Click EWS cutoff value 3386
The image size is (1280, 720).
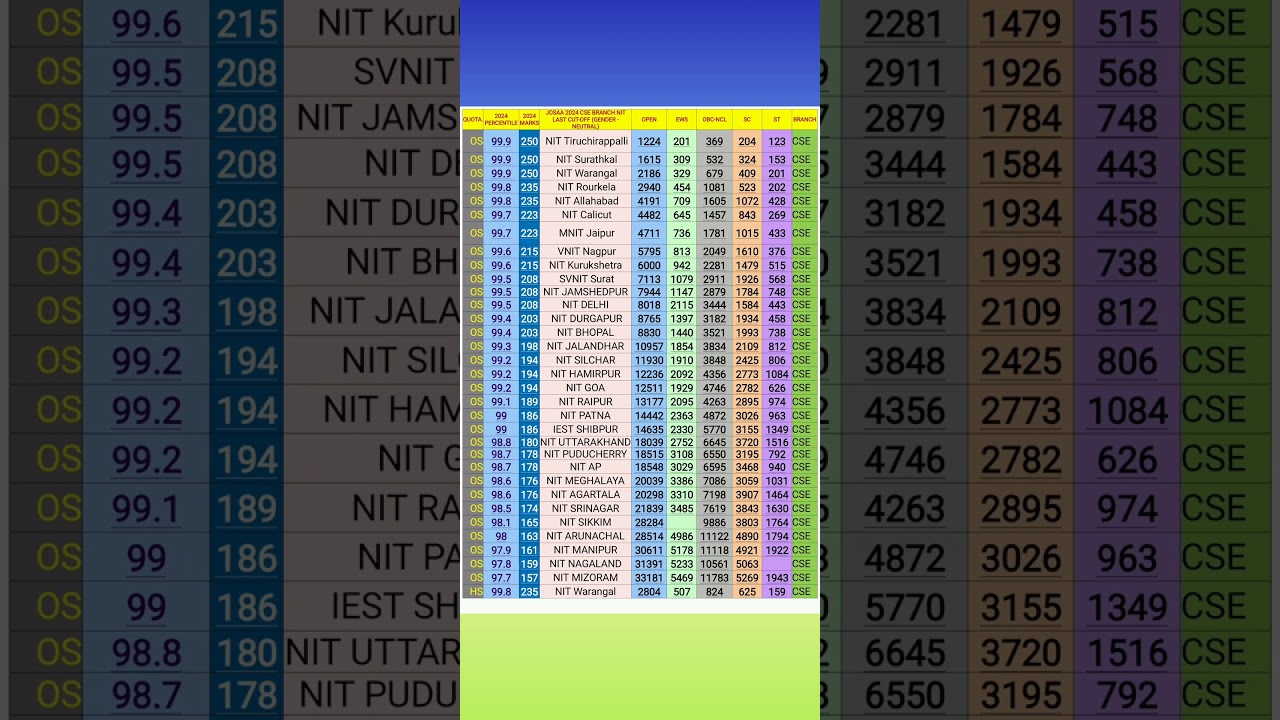(682, 481)
